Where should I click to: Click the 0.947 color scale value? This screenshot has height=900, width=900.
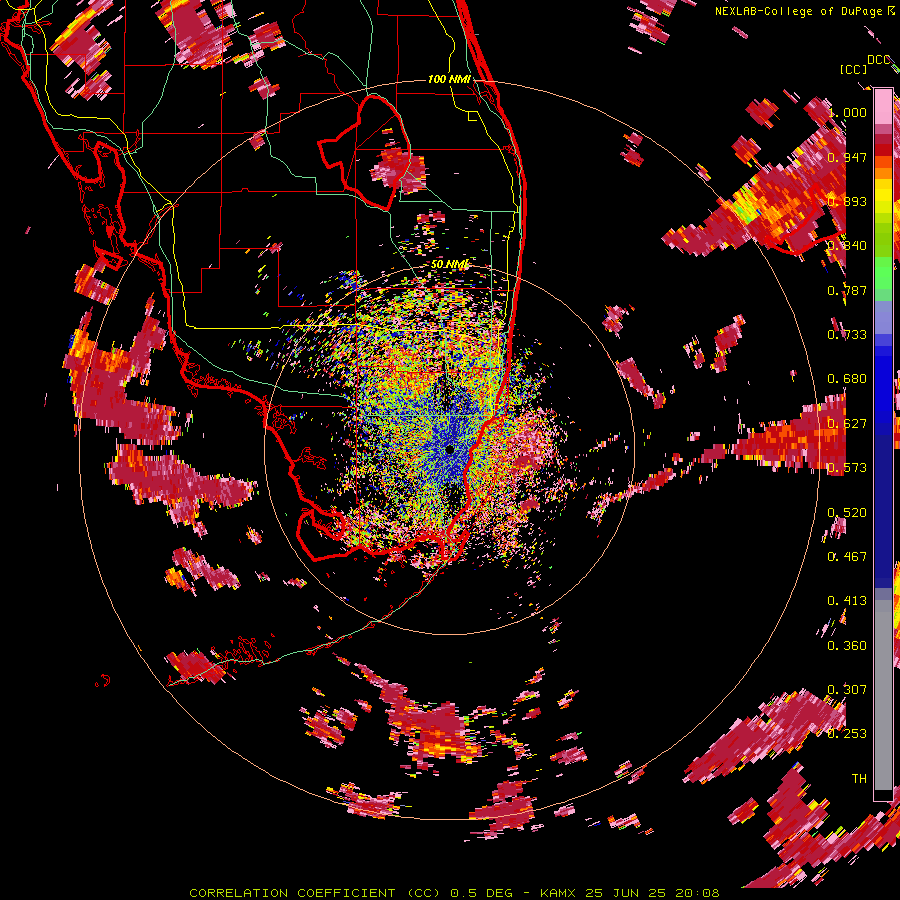[847, 157]
